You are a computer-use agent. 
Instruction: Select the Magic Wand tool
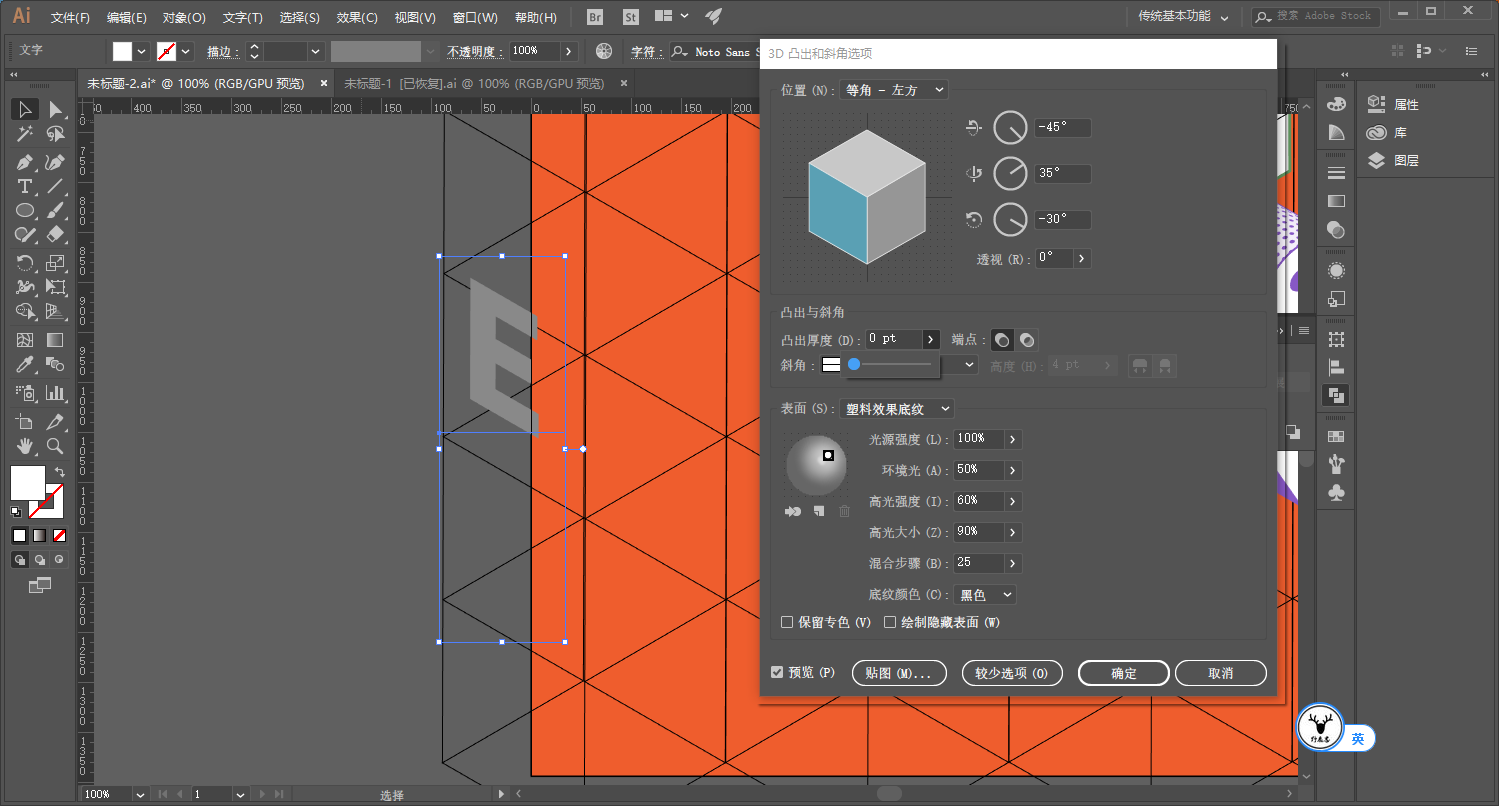[25, 134]
